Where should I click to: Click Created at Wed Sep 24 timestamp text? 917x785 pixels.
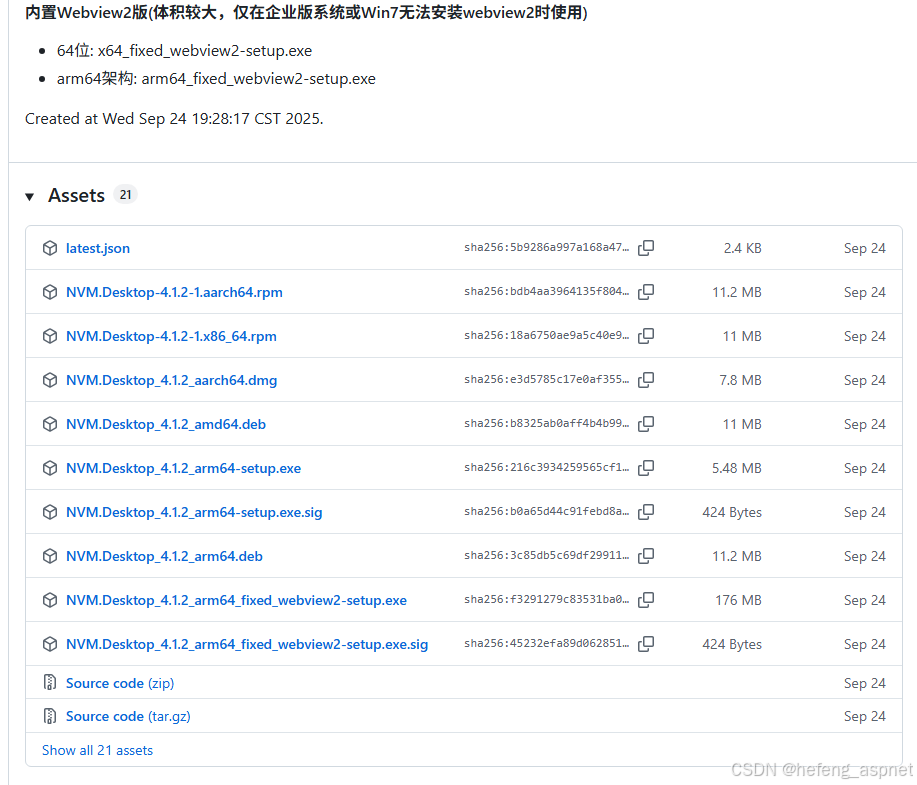click(174, 119)
